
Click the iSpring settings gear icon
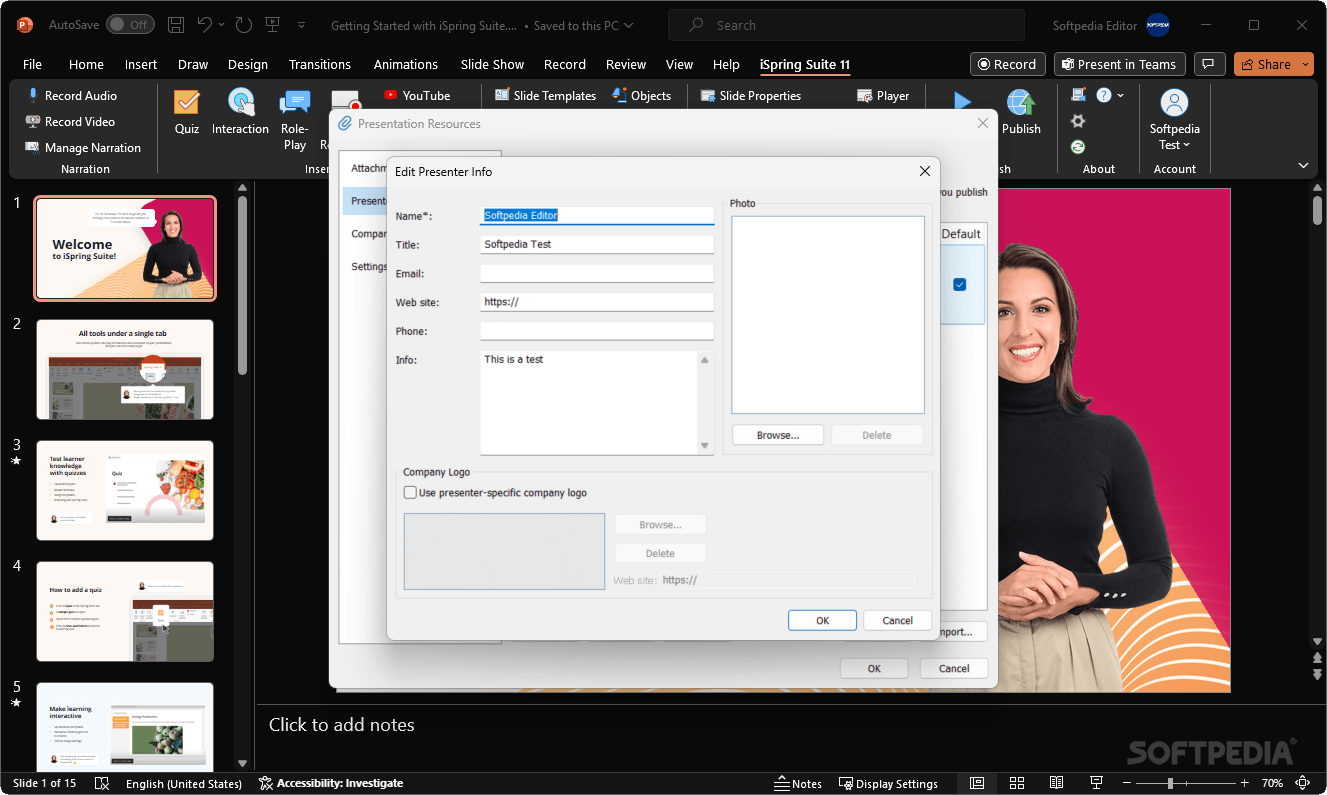1078,121
